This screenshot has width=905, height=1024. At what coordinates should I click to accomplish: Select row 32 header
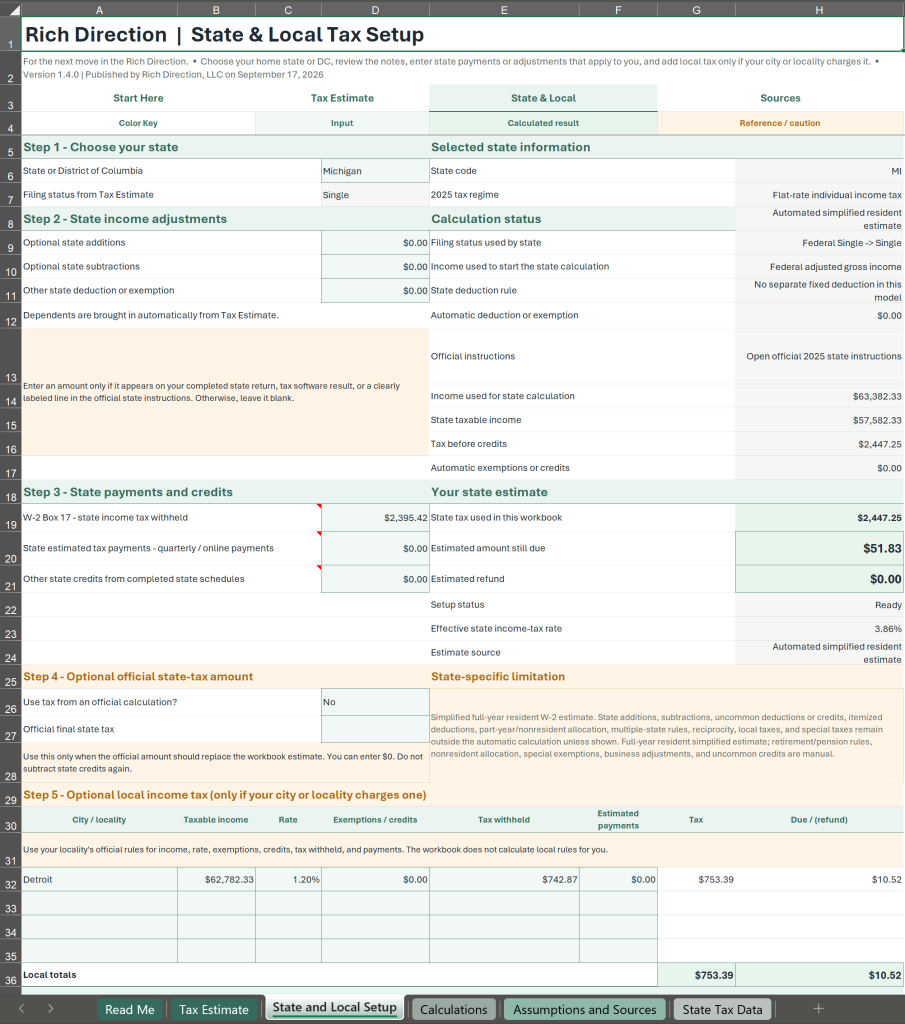coord(10,879)
